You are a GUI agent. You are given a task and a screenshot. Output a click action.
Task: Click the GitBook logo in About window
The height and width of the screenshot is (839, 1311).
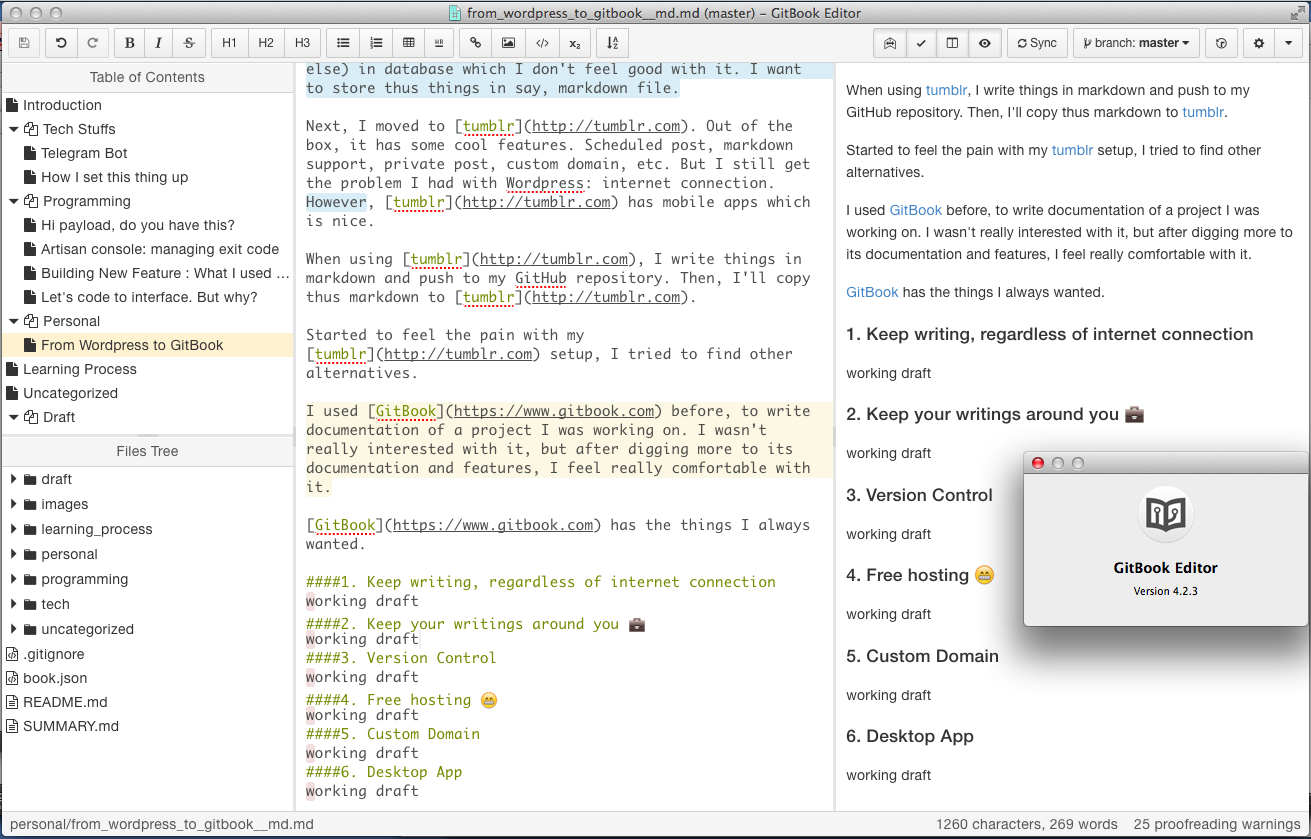pyautogui.click(x=1165, y=514)
